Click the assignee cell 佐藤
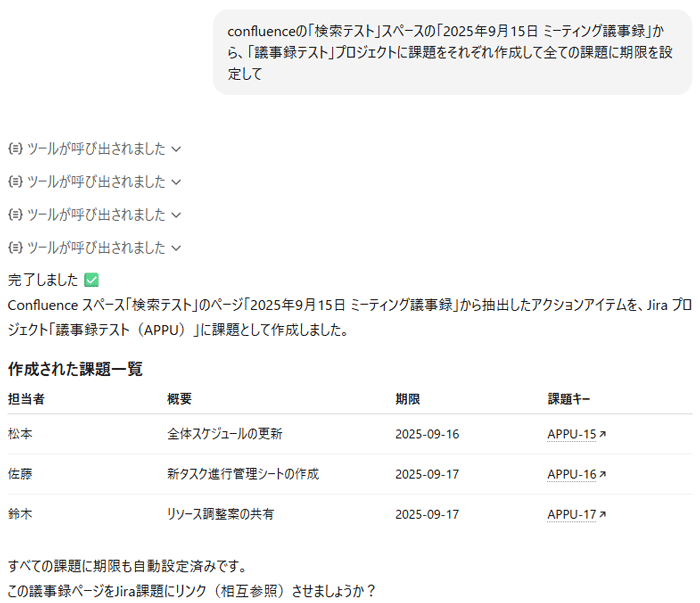The image size is (700, 603). point(20,474)
